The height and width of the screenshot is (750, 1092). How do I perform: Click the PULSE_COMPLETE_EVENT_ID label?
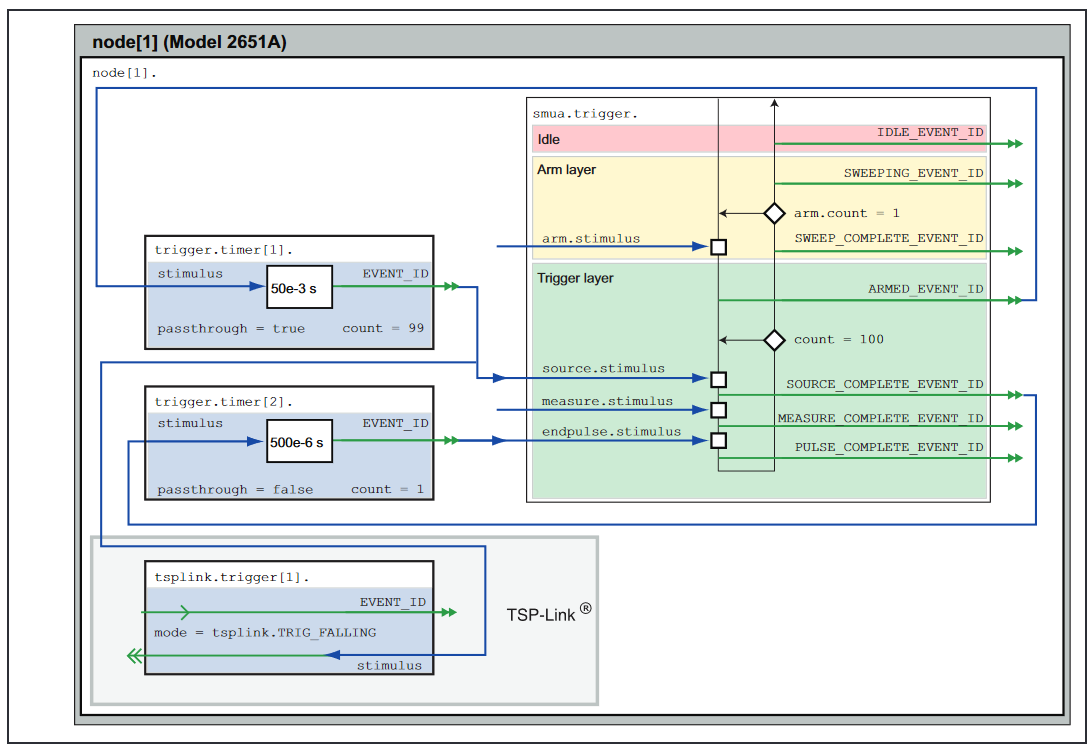(888, 447)
